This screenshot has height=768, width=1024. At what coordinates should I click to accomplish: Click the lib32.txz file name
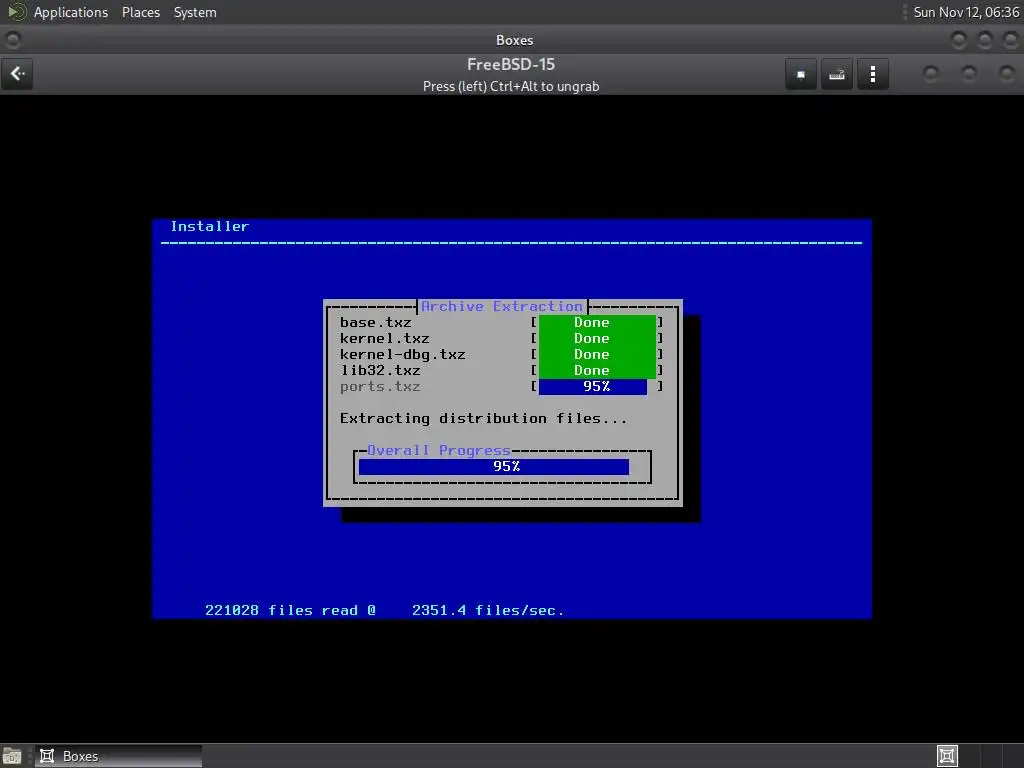pyautogui.click(x=380, y=370)
